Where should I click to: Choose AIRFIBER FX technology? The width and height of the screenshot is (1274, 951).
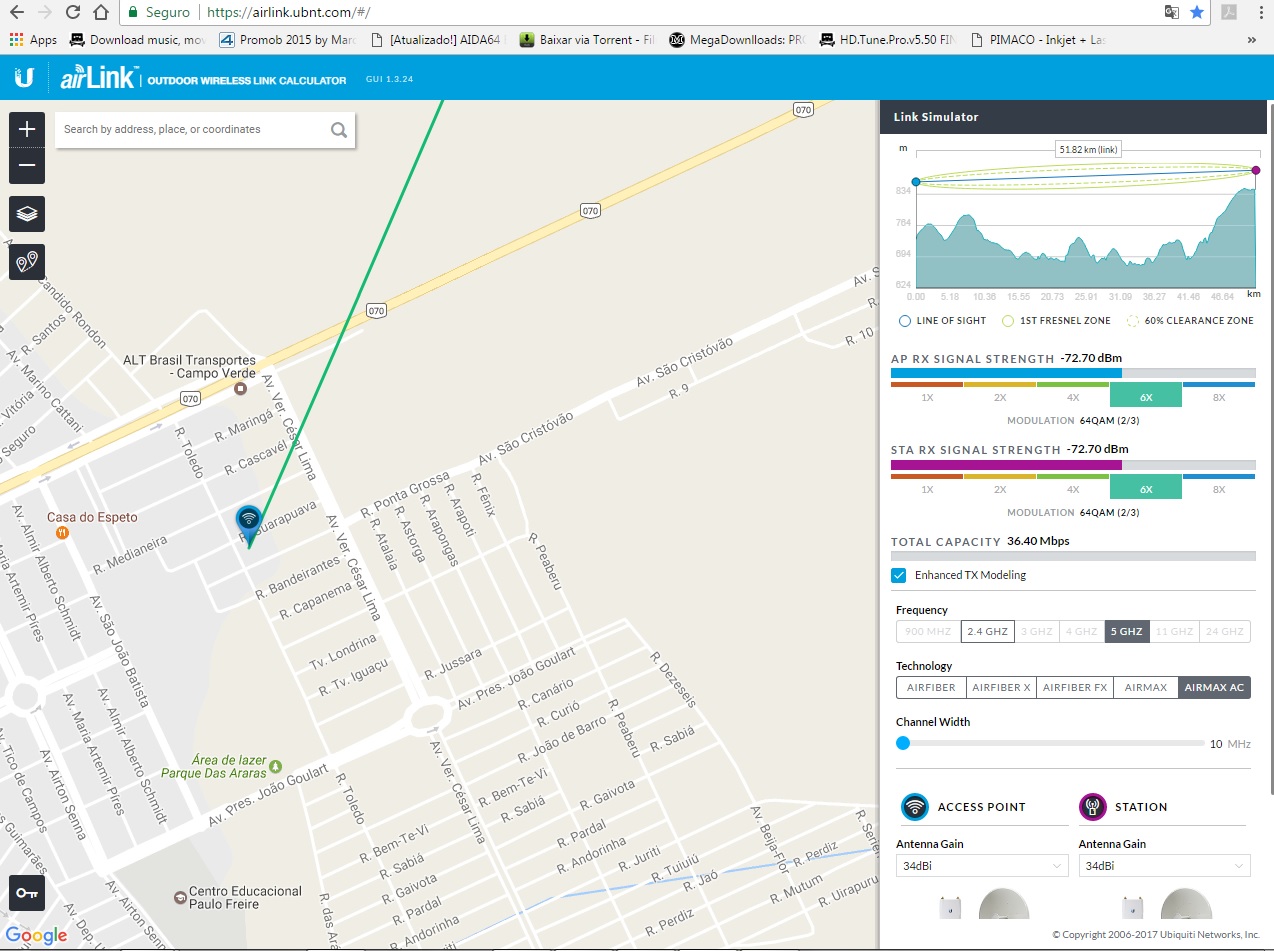[x=1075, y=687]
